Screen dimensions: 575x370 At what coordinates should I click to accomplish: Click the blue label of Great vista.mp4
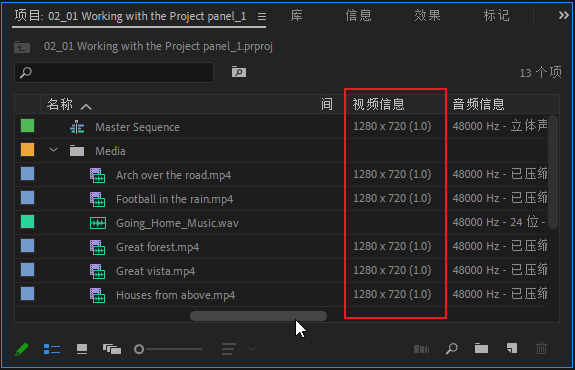tap(28, 270)
